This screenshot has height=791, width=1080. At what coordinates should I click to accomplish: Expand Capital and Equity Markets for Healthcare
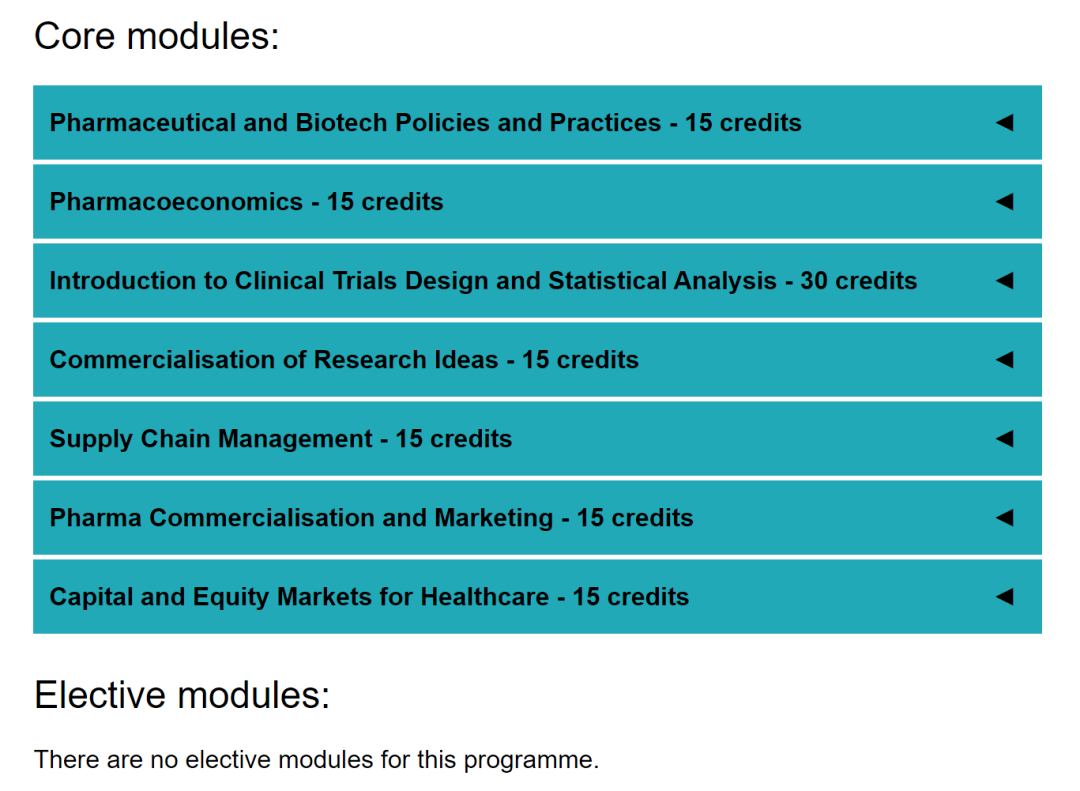pos(537,597)
